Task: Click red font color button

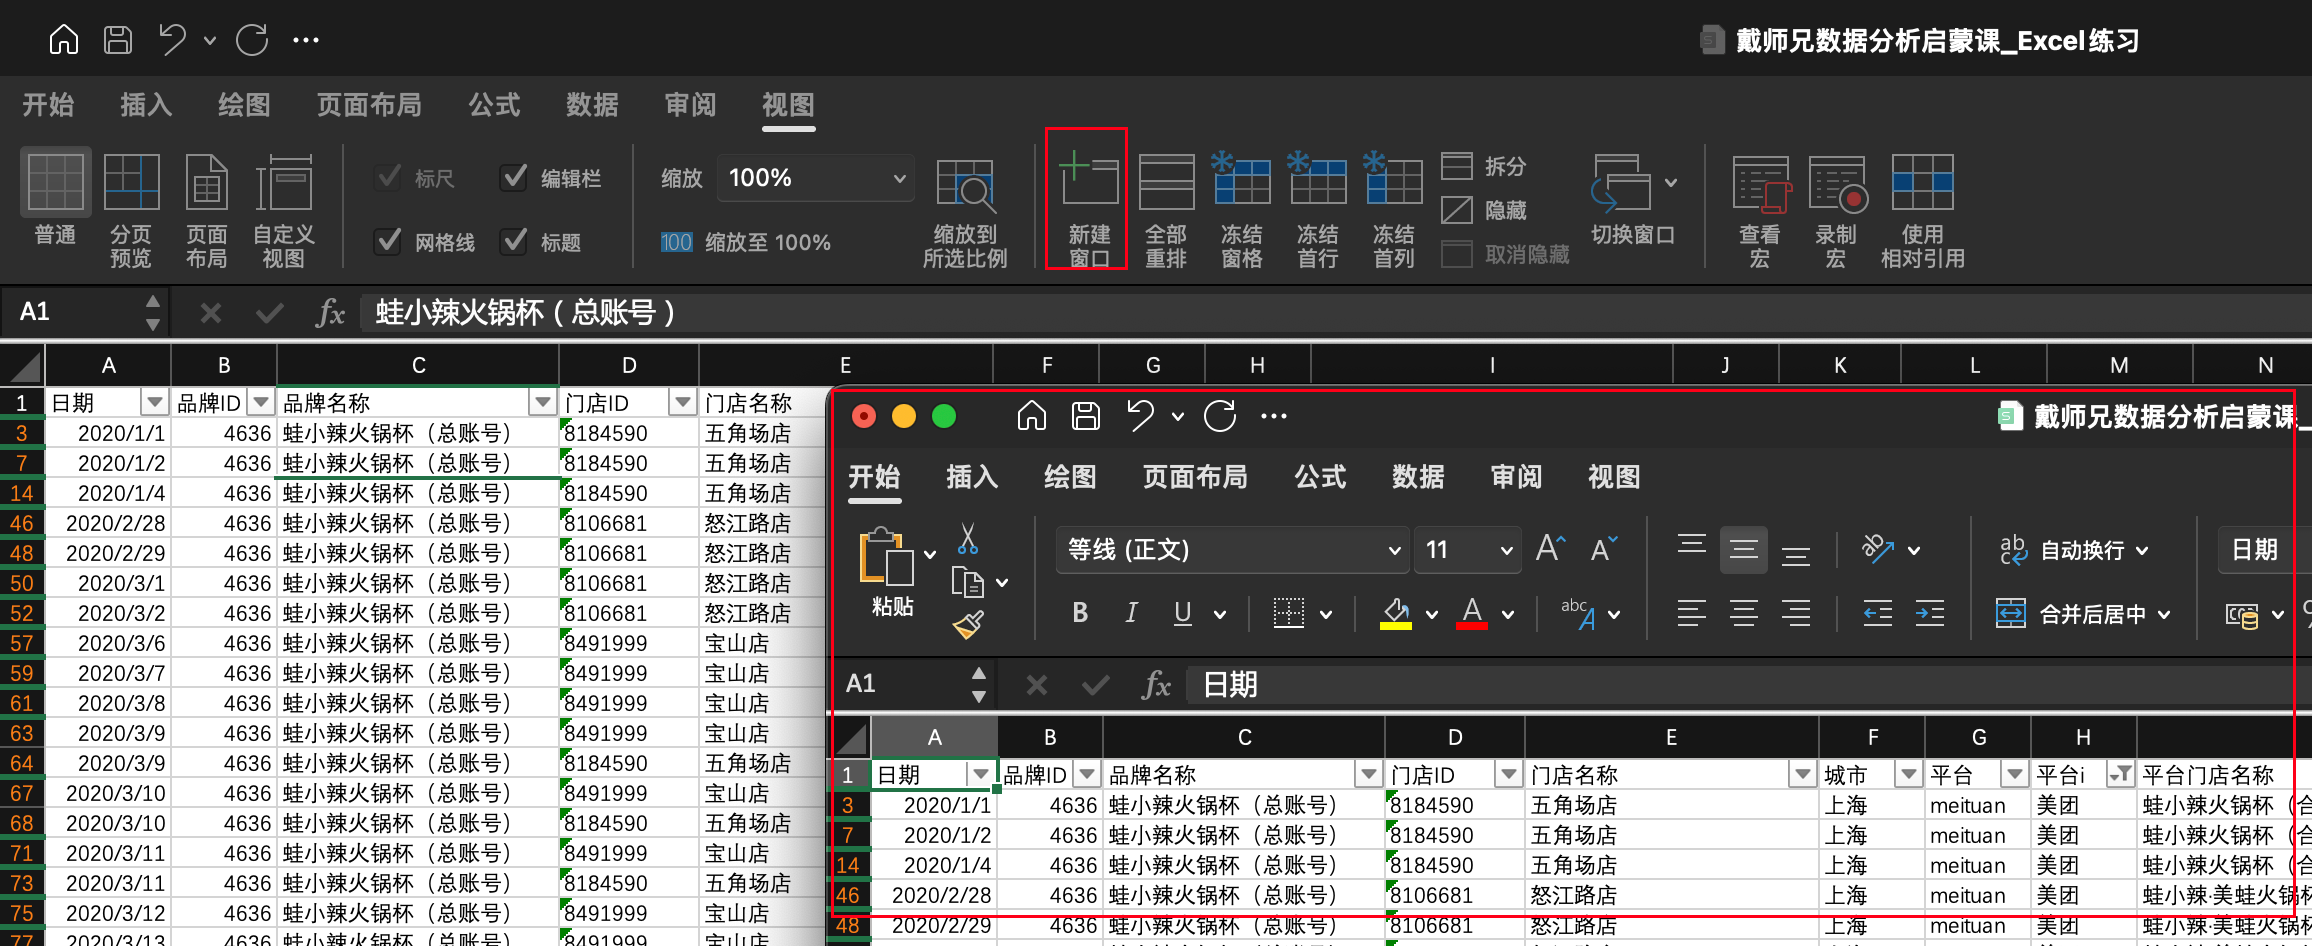Action: [x=1471, y=613]
